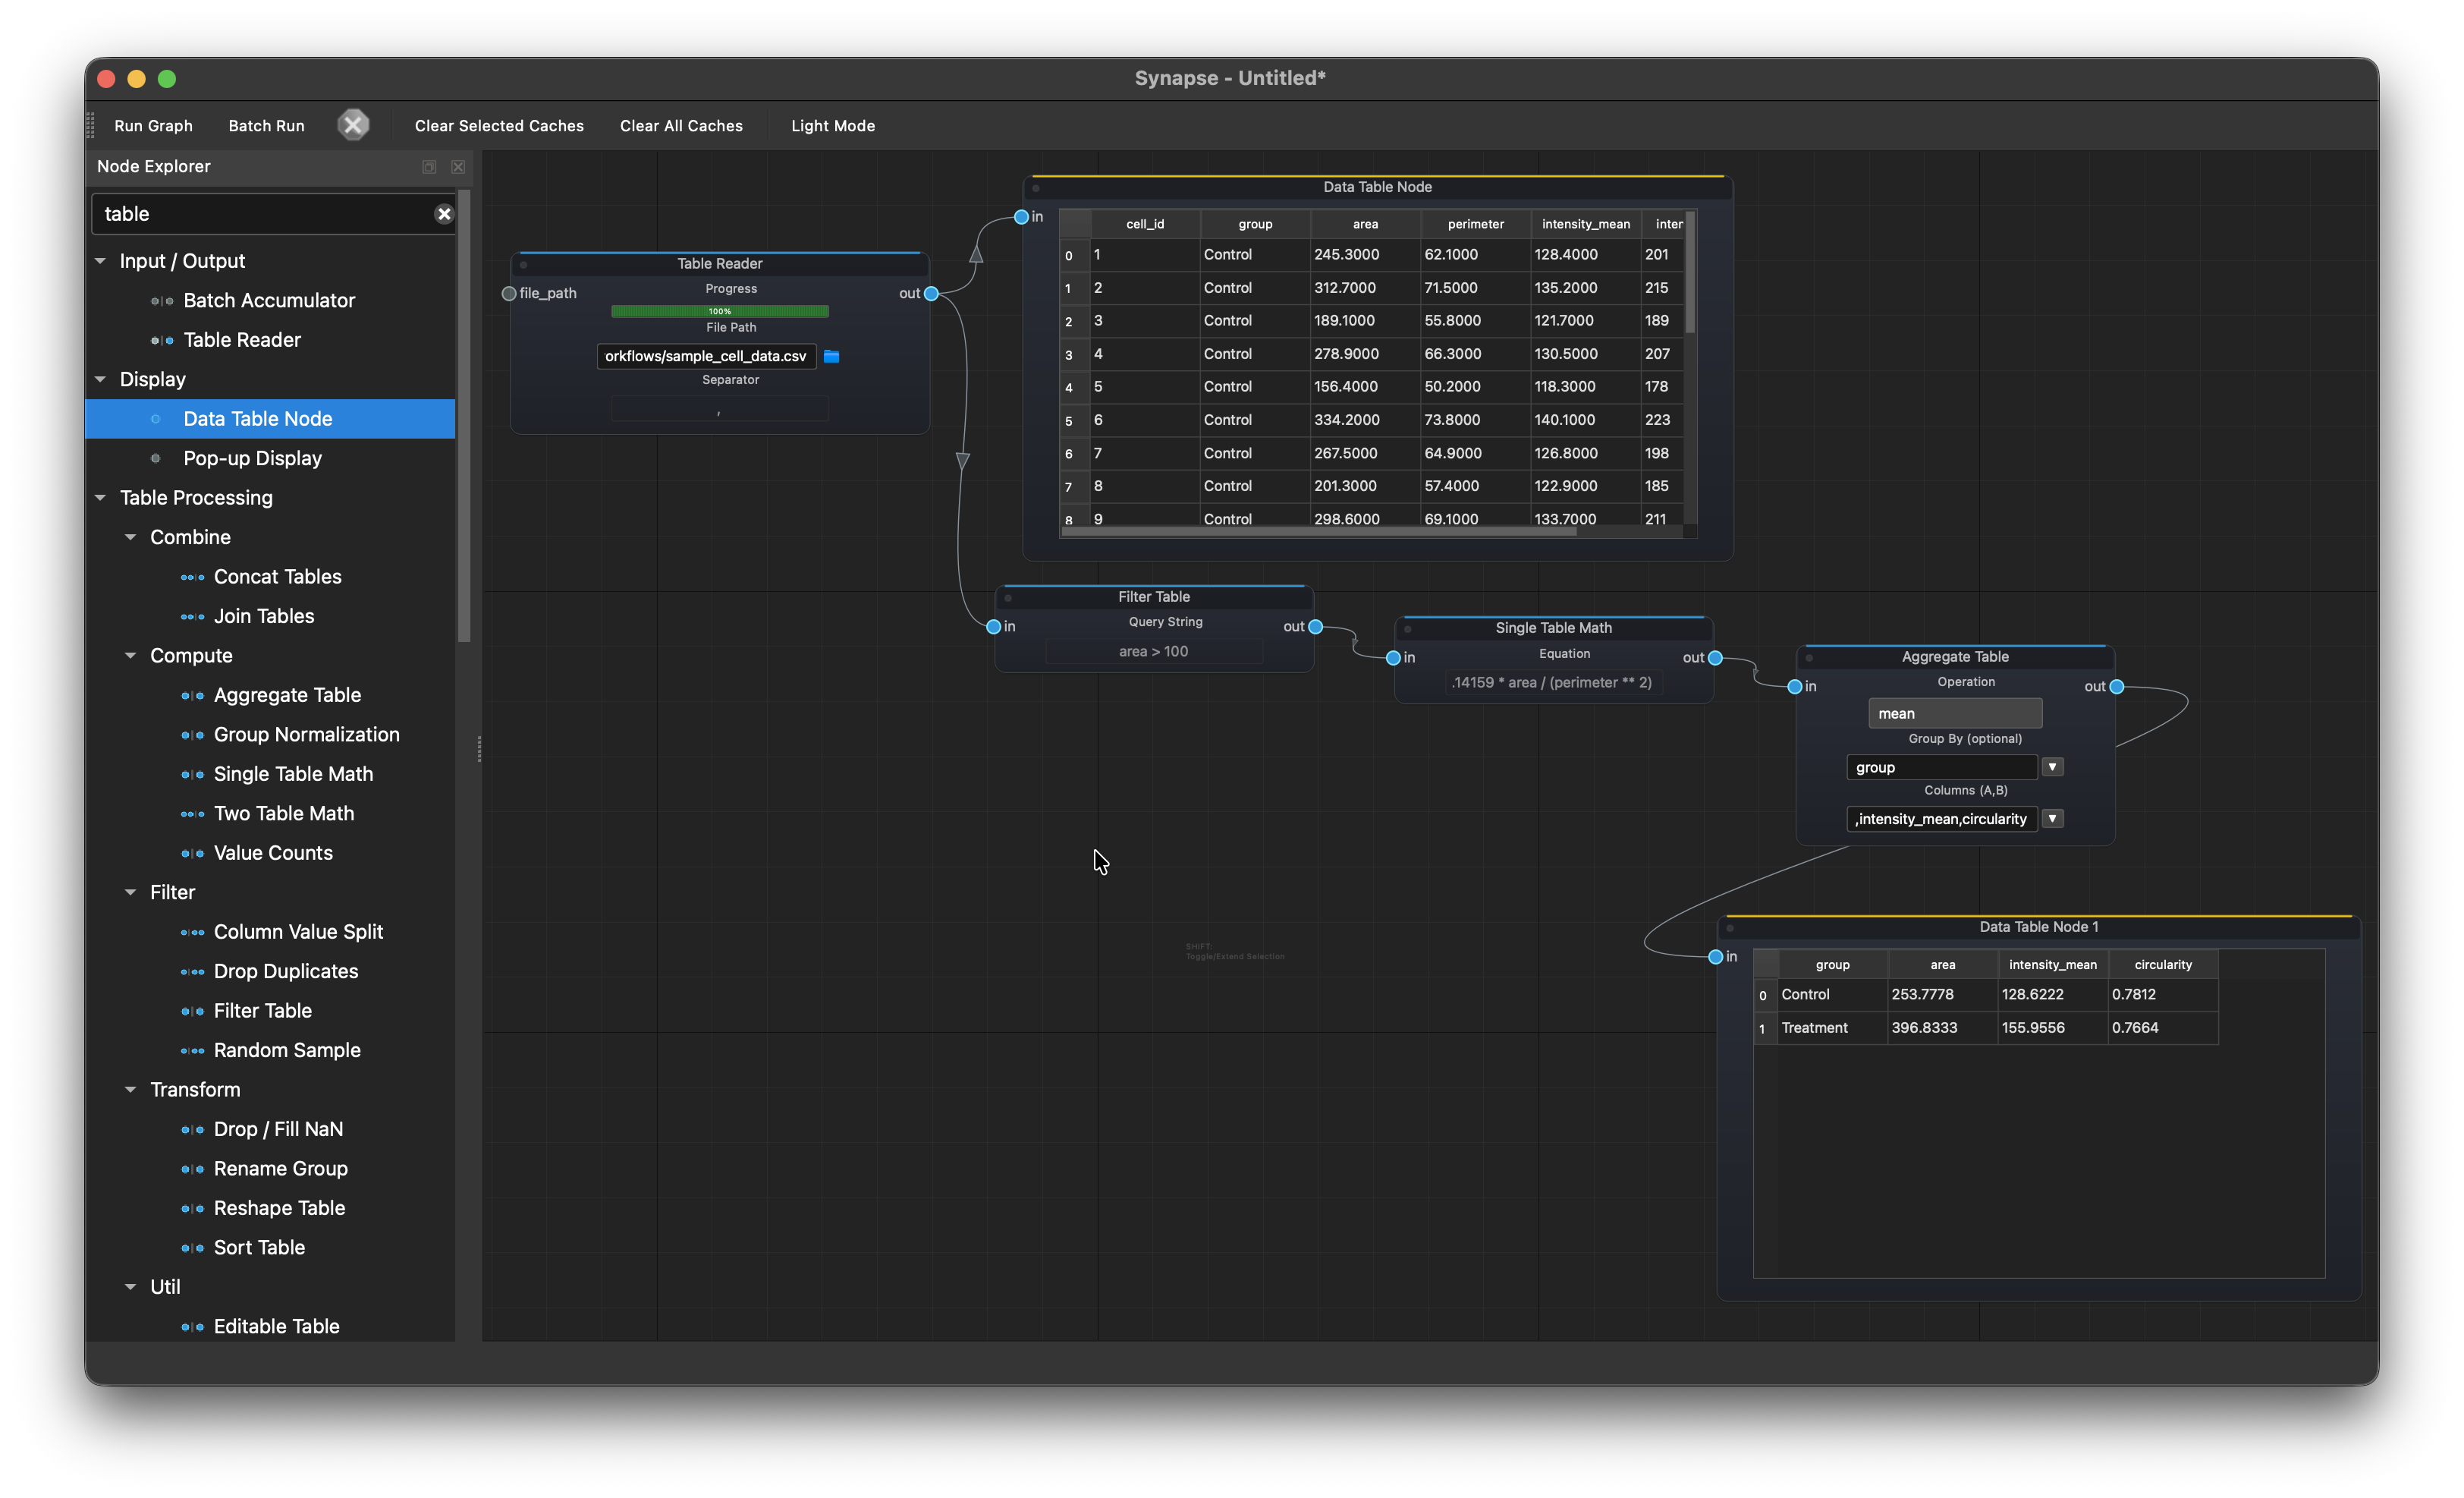Image resolution: width=2464 pixels, height=1498 pixels.
Task: Open the folder browser icon in Table Reader
Action: [x=833, y=356]
